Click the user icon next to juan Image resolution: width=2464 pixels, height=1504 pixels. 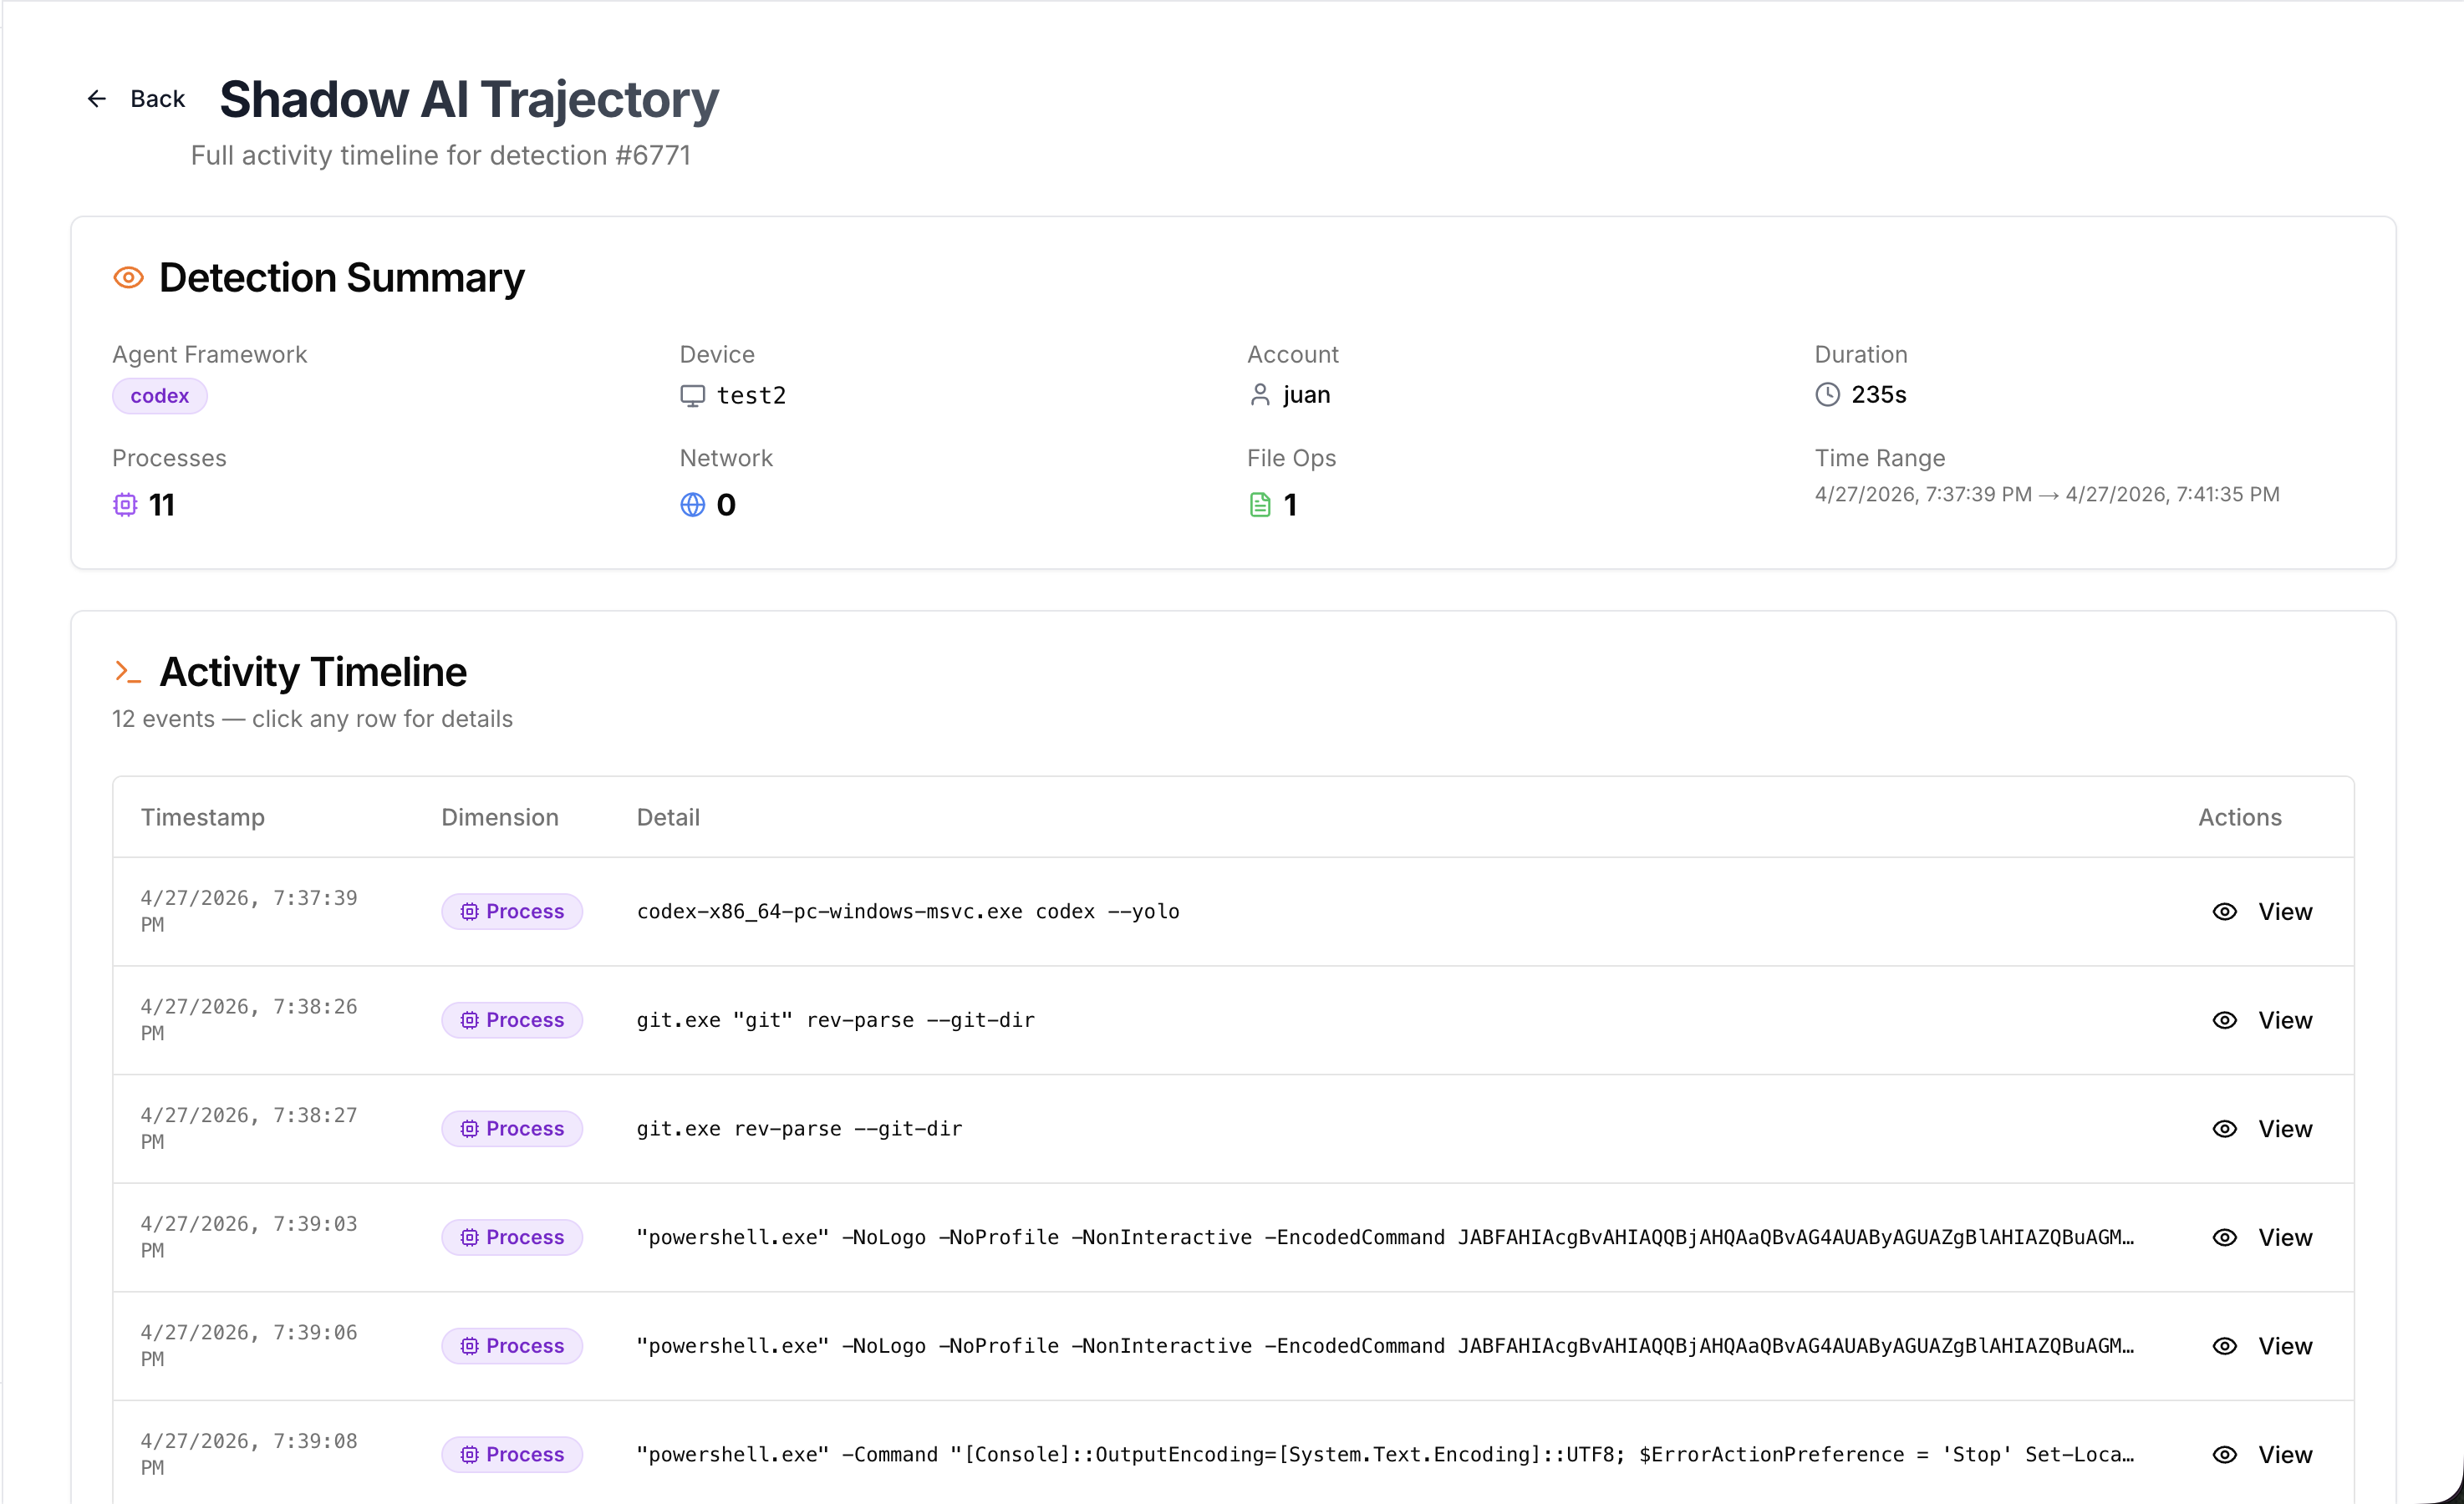1260,395
